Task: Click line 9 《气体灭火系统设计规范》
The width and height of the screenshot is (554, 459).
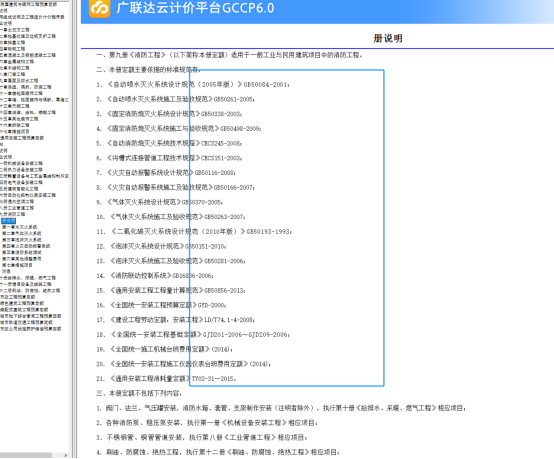Action: click(x=160, y=202)
